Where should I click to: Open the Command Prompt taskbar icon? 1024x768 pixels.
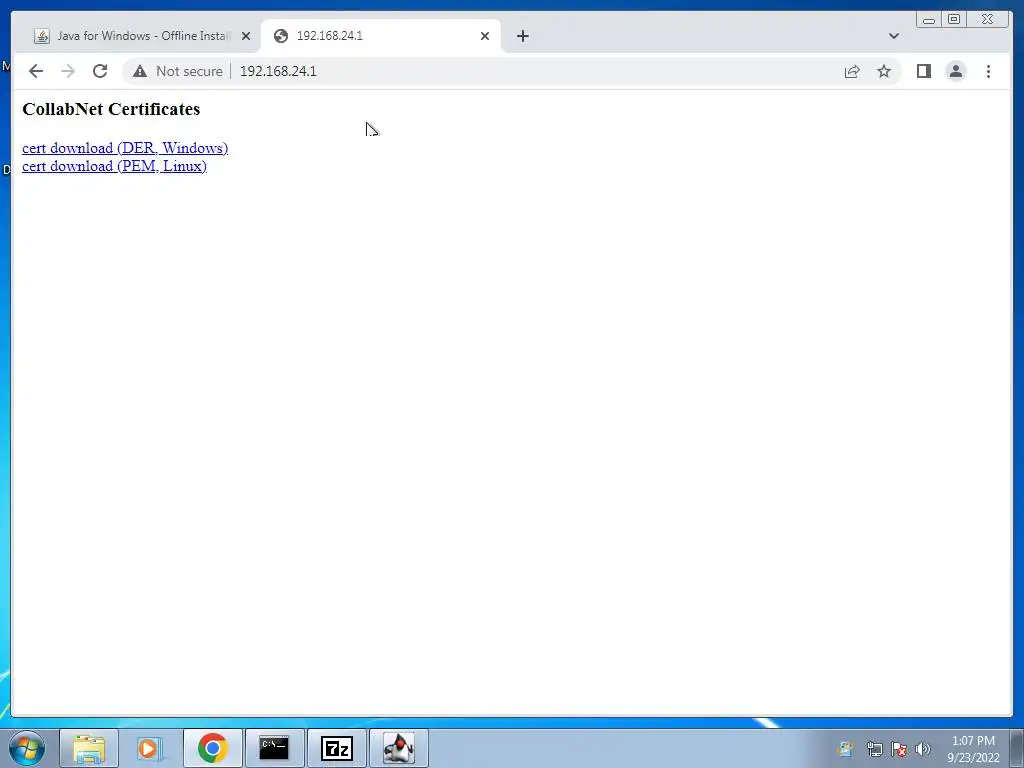(x=274, y=748)
